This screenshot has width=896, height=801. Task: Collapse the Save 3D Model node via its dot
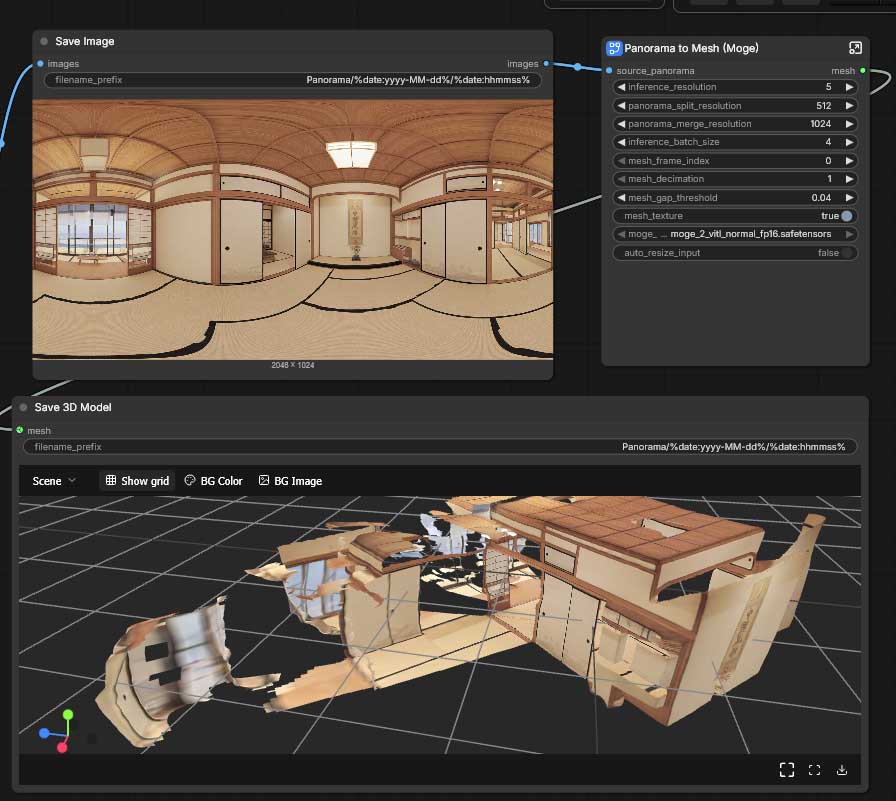(x=23, y=407)
